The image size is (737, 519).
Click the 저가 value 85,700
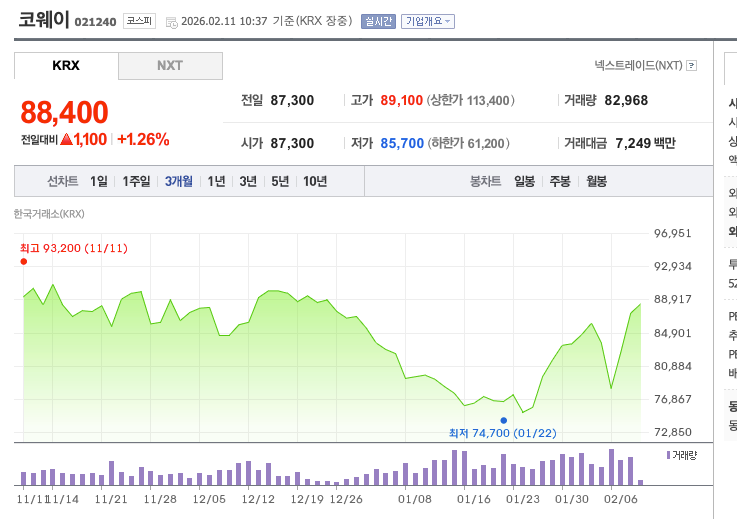(x=402, y=143)
